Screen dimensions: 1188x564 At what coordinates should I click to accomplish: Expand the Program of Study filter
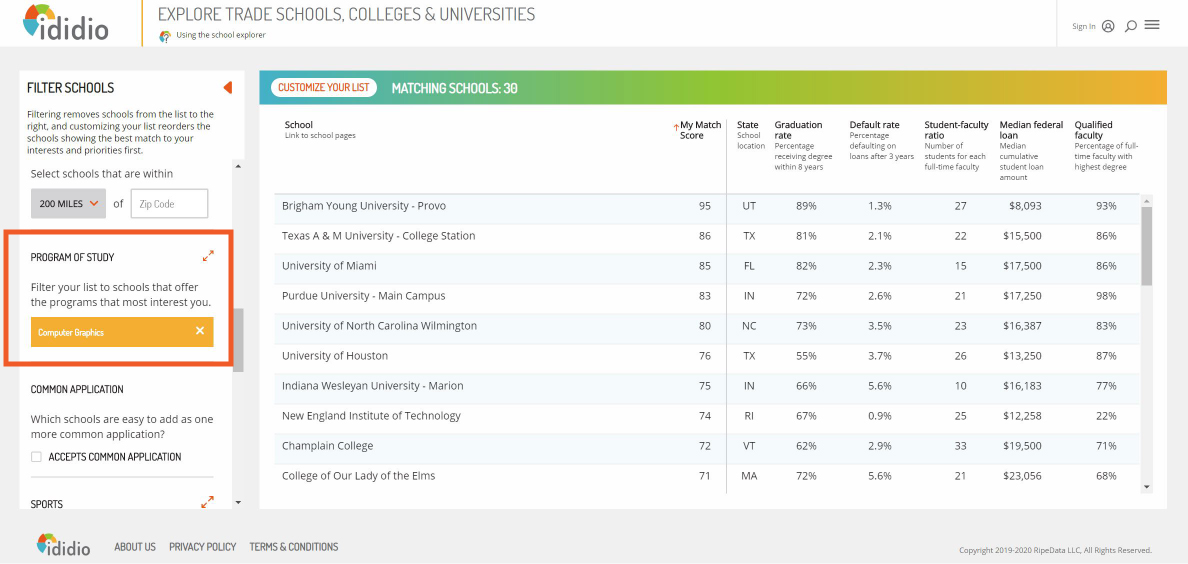click(x=208, y=256)
